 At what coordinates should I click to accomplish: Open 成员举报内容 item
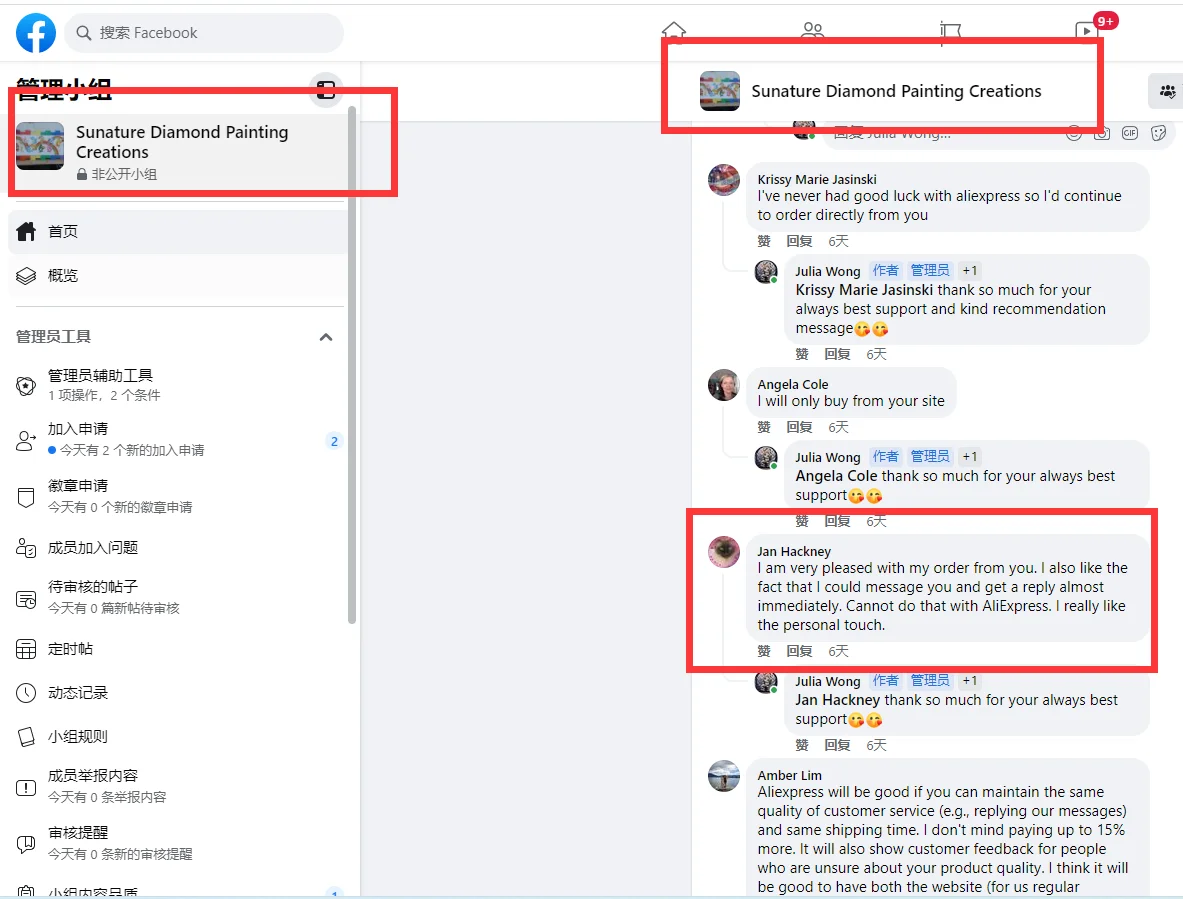pos(180,786)
